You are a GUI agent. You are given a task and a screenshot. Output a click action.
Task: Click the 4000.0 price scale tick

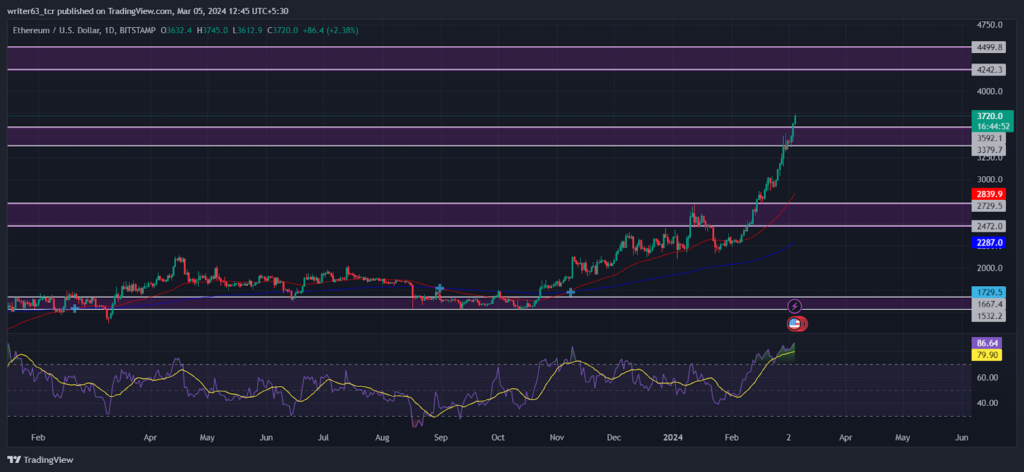pyautogui.click(x=990, y=91)
